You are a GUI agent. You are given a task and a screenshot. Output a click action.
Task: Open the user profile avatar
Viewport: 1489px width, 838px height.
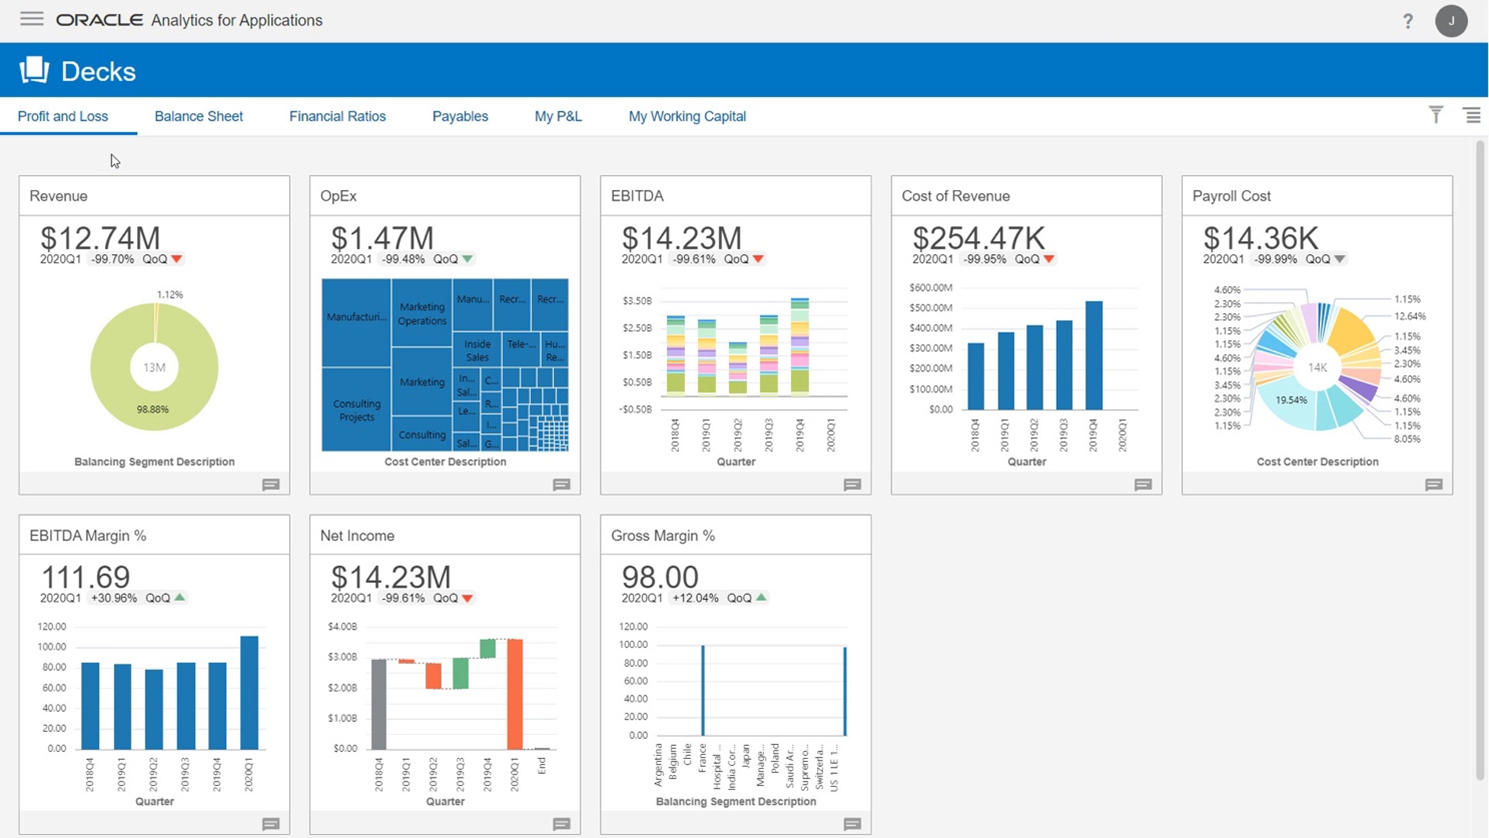click(1451, 20)
